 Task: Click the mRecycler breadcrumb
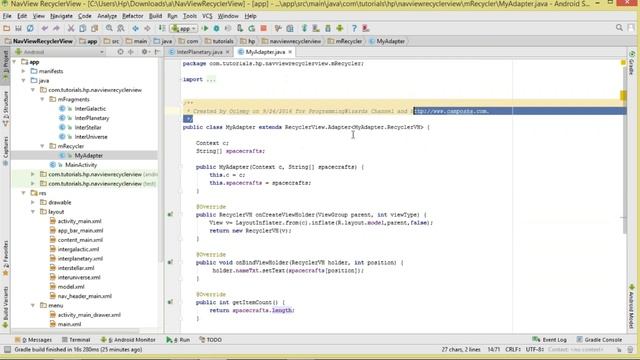[345, 41]
